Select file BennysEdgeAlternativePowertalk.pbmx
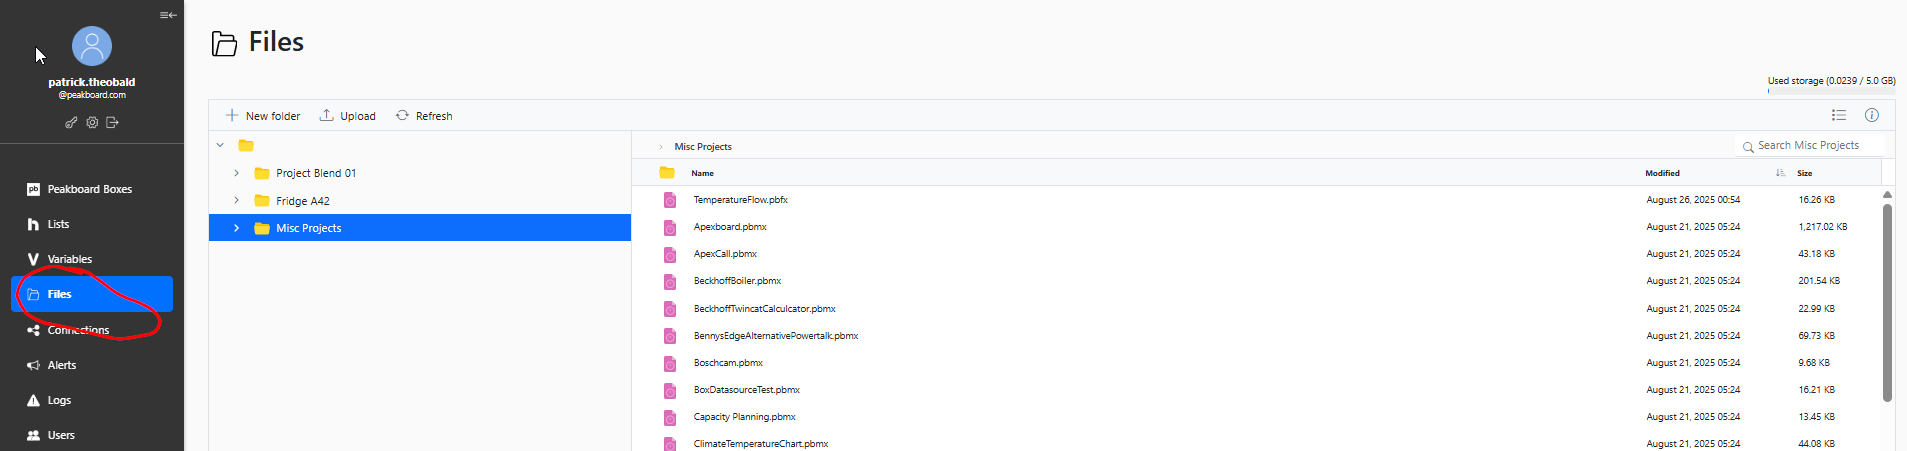Screen dimensions: 1907x451 (x=776, y=336)
